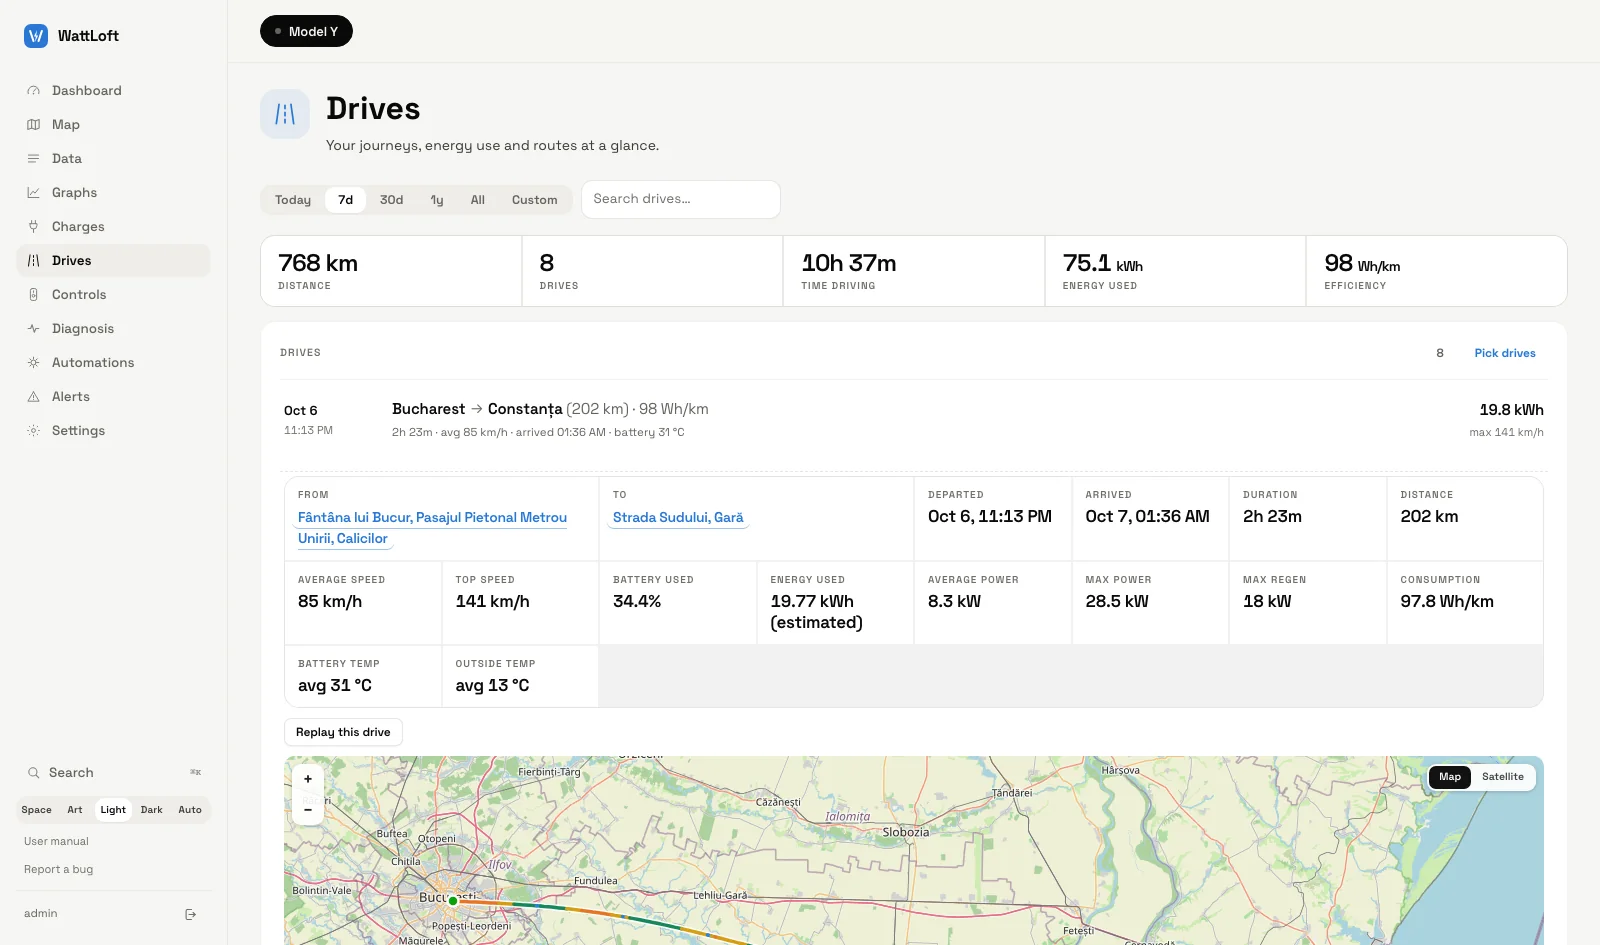The height and width of the screenshot is (945, 1600).
Task: Open Graphs via its chart icon
Action: point(33,192)
